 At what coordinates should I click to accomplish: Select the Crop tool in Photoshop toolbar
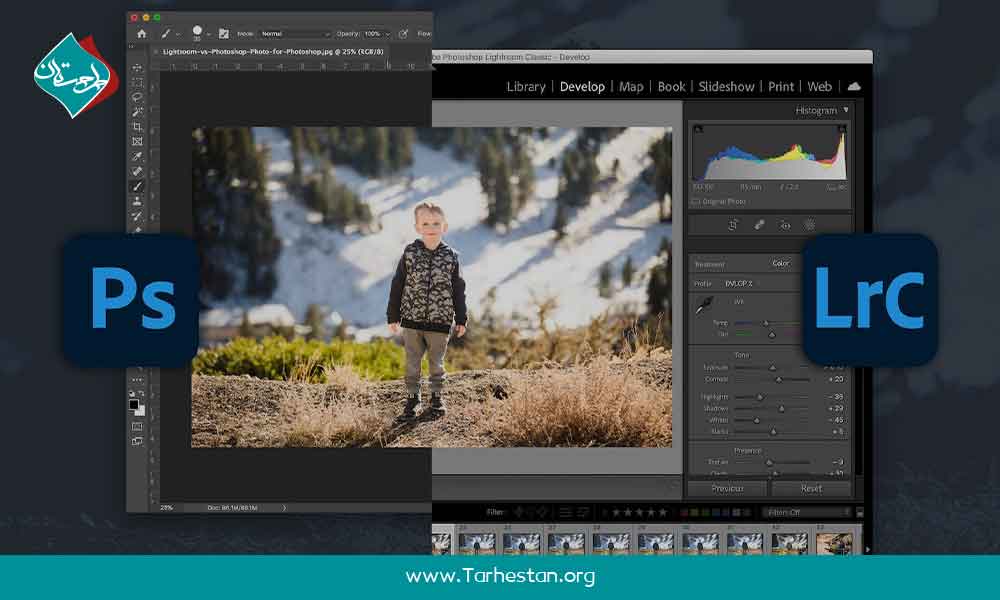137,127
